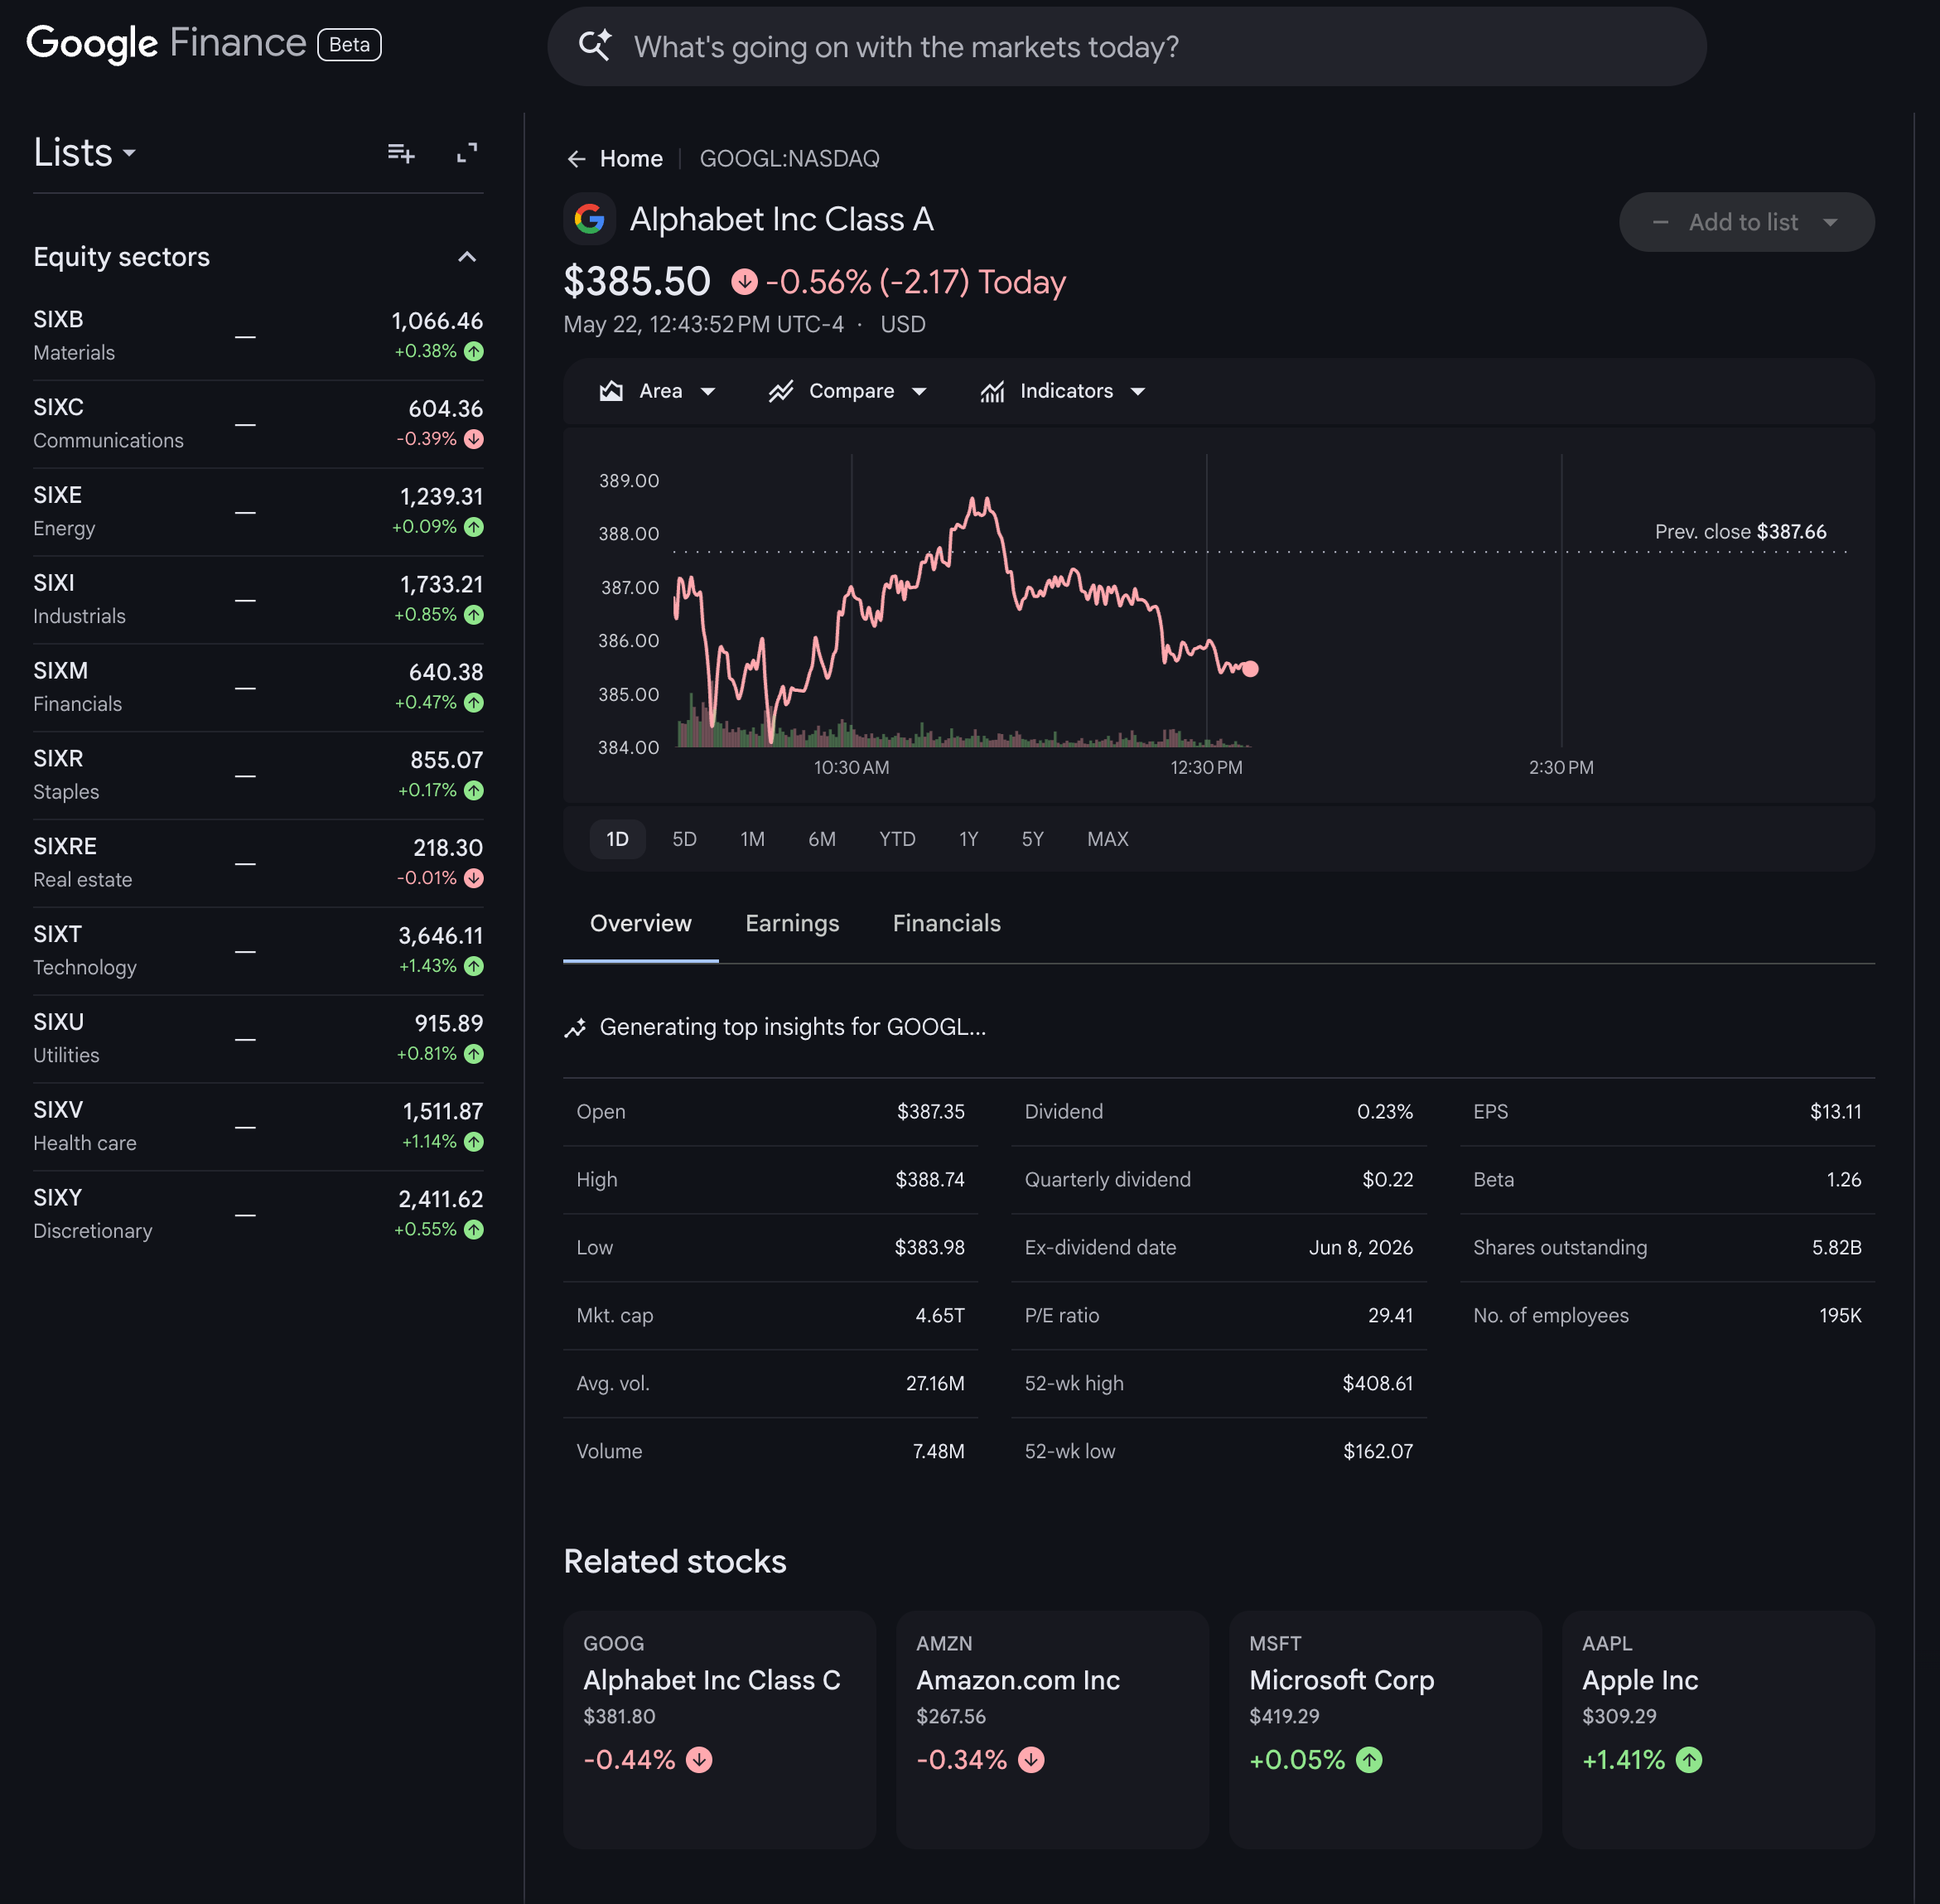
Task: Click red down arrow on GOOG card
Action: pos(699,1760)
